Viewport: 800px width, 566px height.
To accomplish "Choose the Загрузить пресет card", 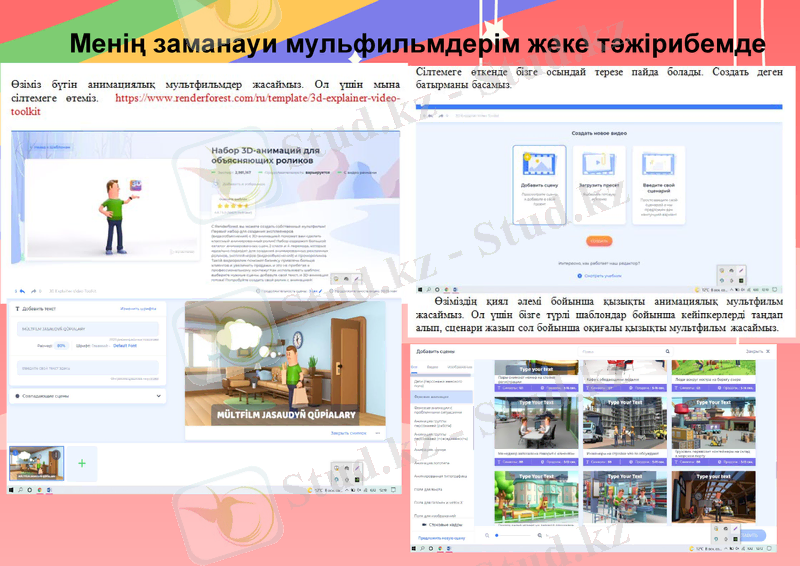I will coord(599,185).
